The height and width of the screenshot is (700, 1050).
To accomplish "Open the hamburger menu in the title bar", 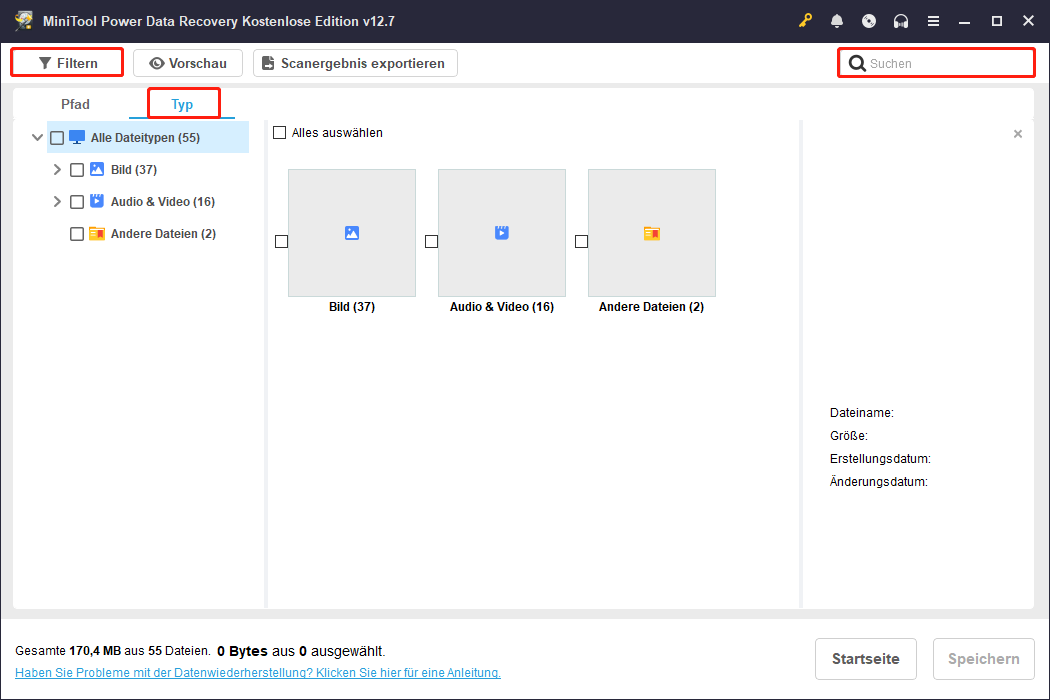I will pyautogui.click(x=933, y=20).
